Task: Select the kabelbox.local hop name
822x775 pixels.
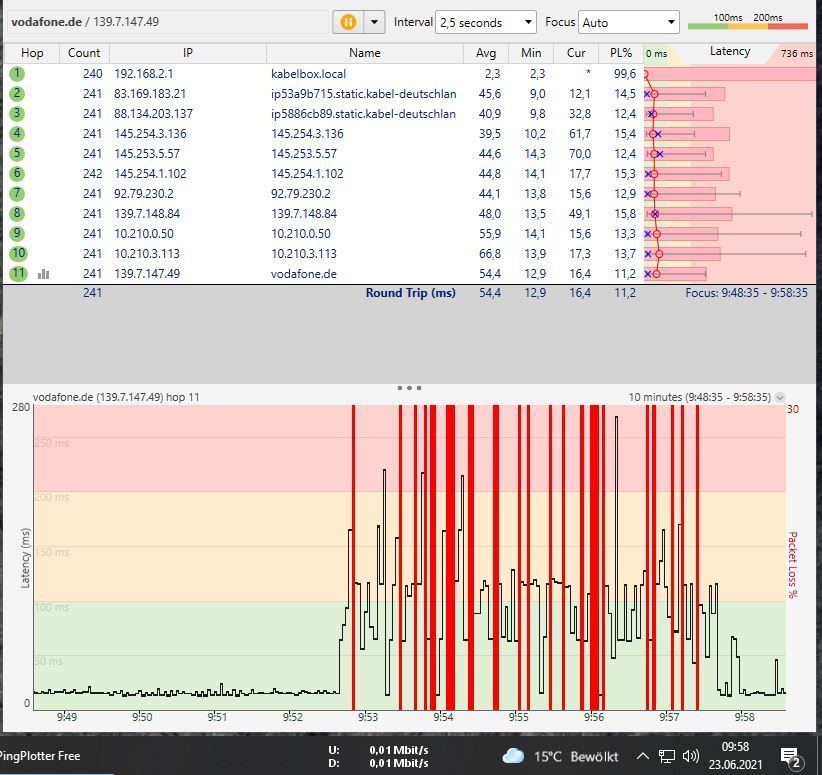Action: [308, 74]
